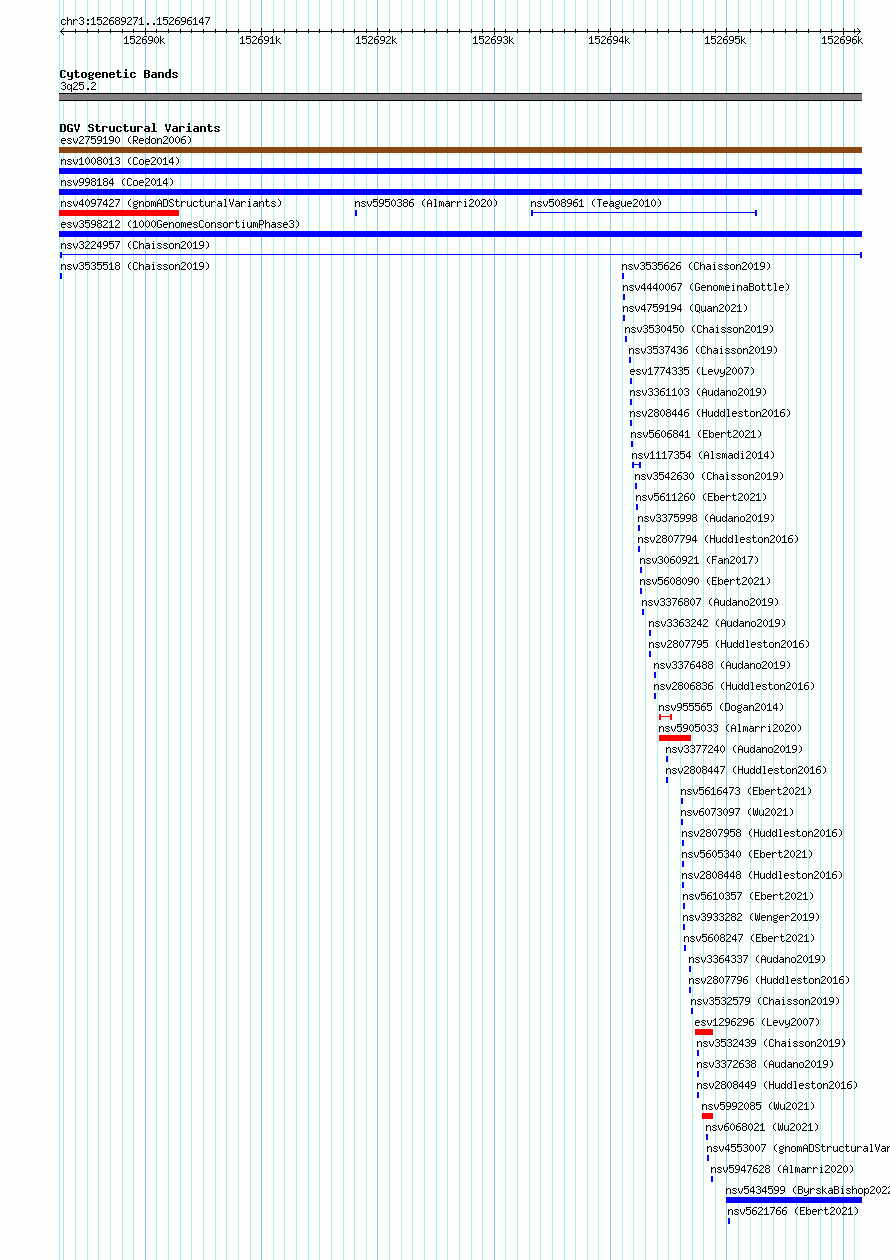Select nsv2807794 (Huddleston2016) label
Viewport: 890px width, 1260px height.
click(718, 539)
